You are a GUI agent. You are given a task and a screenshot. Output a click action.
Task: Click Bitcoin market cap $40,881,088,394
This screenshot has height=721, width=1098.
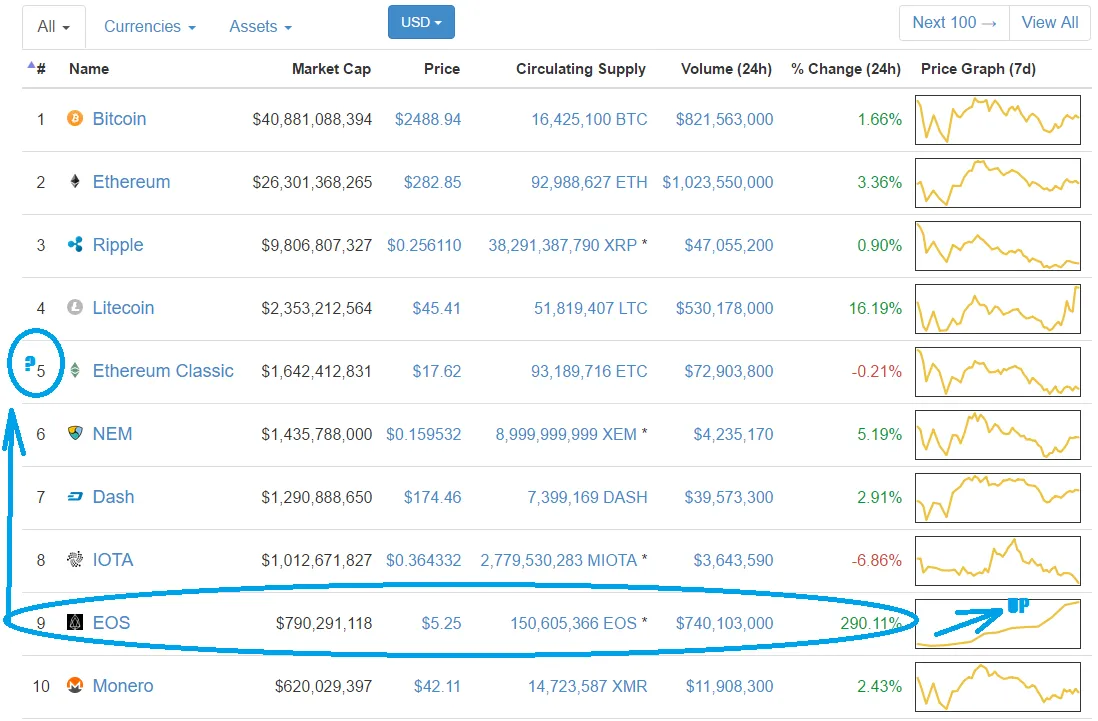(312, 119)
